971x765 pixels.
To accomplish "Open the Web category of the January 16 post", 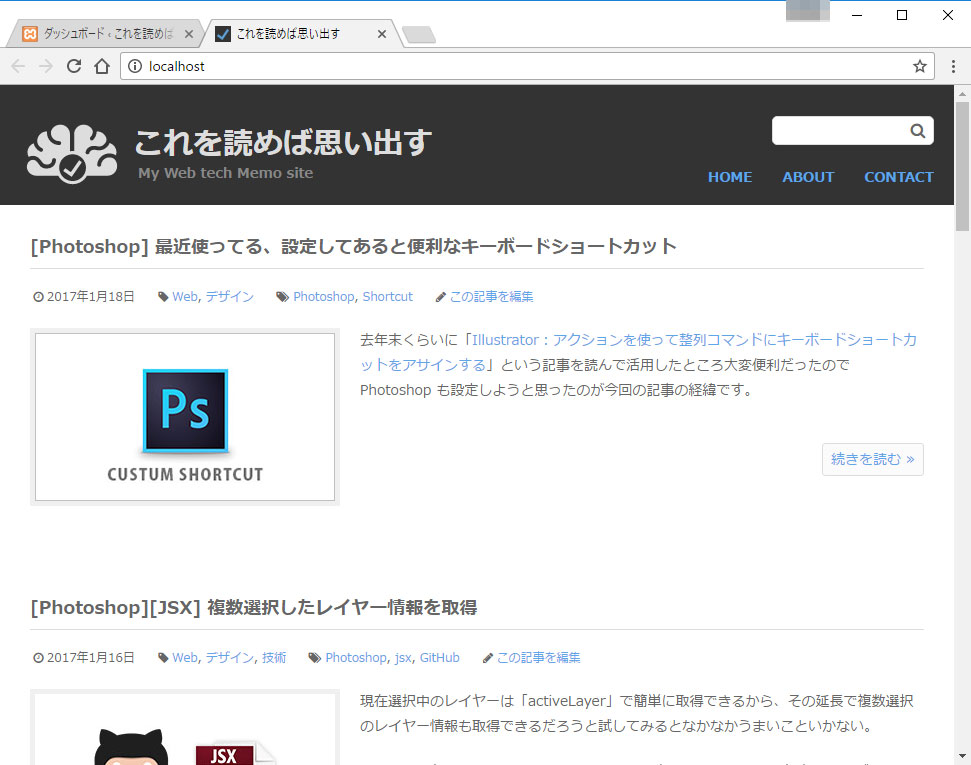I will [x=185, y=658].
